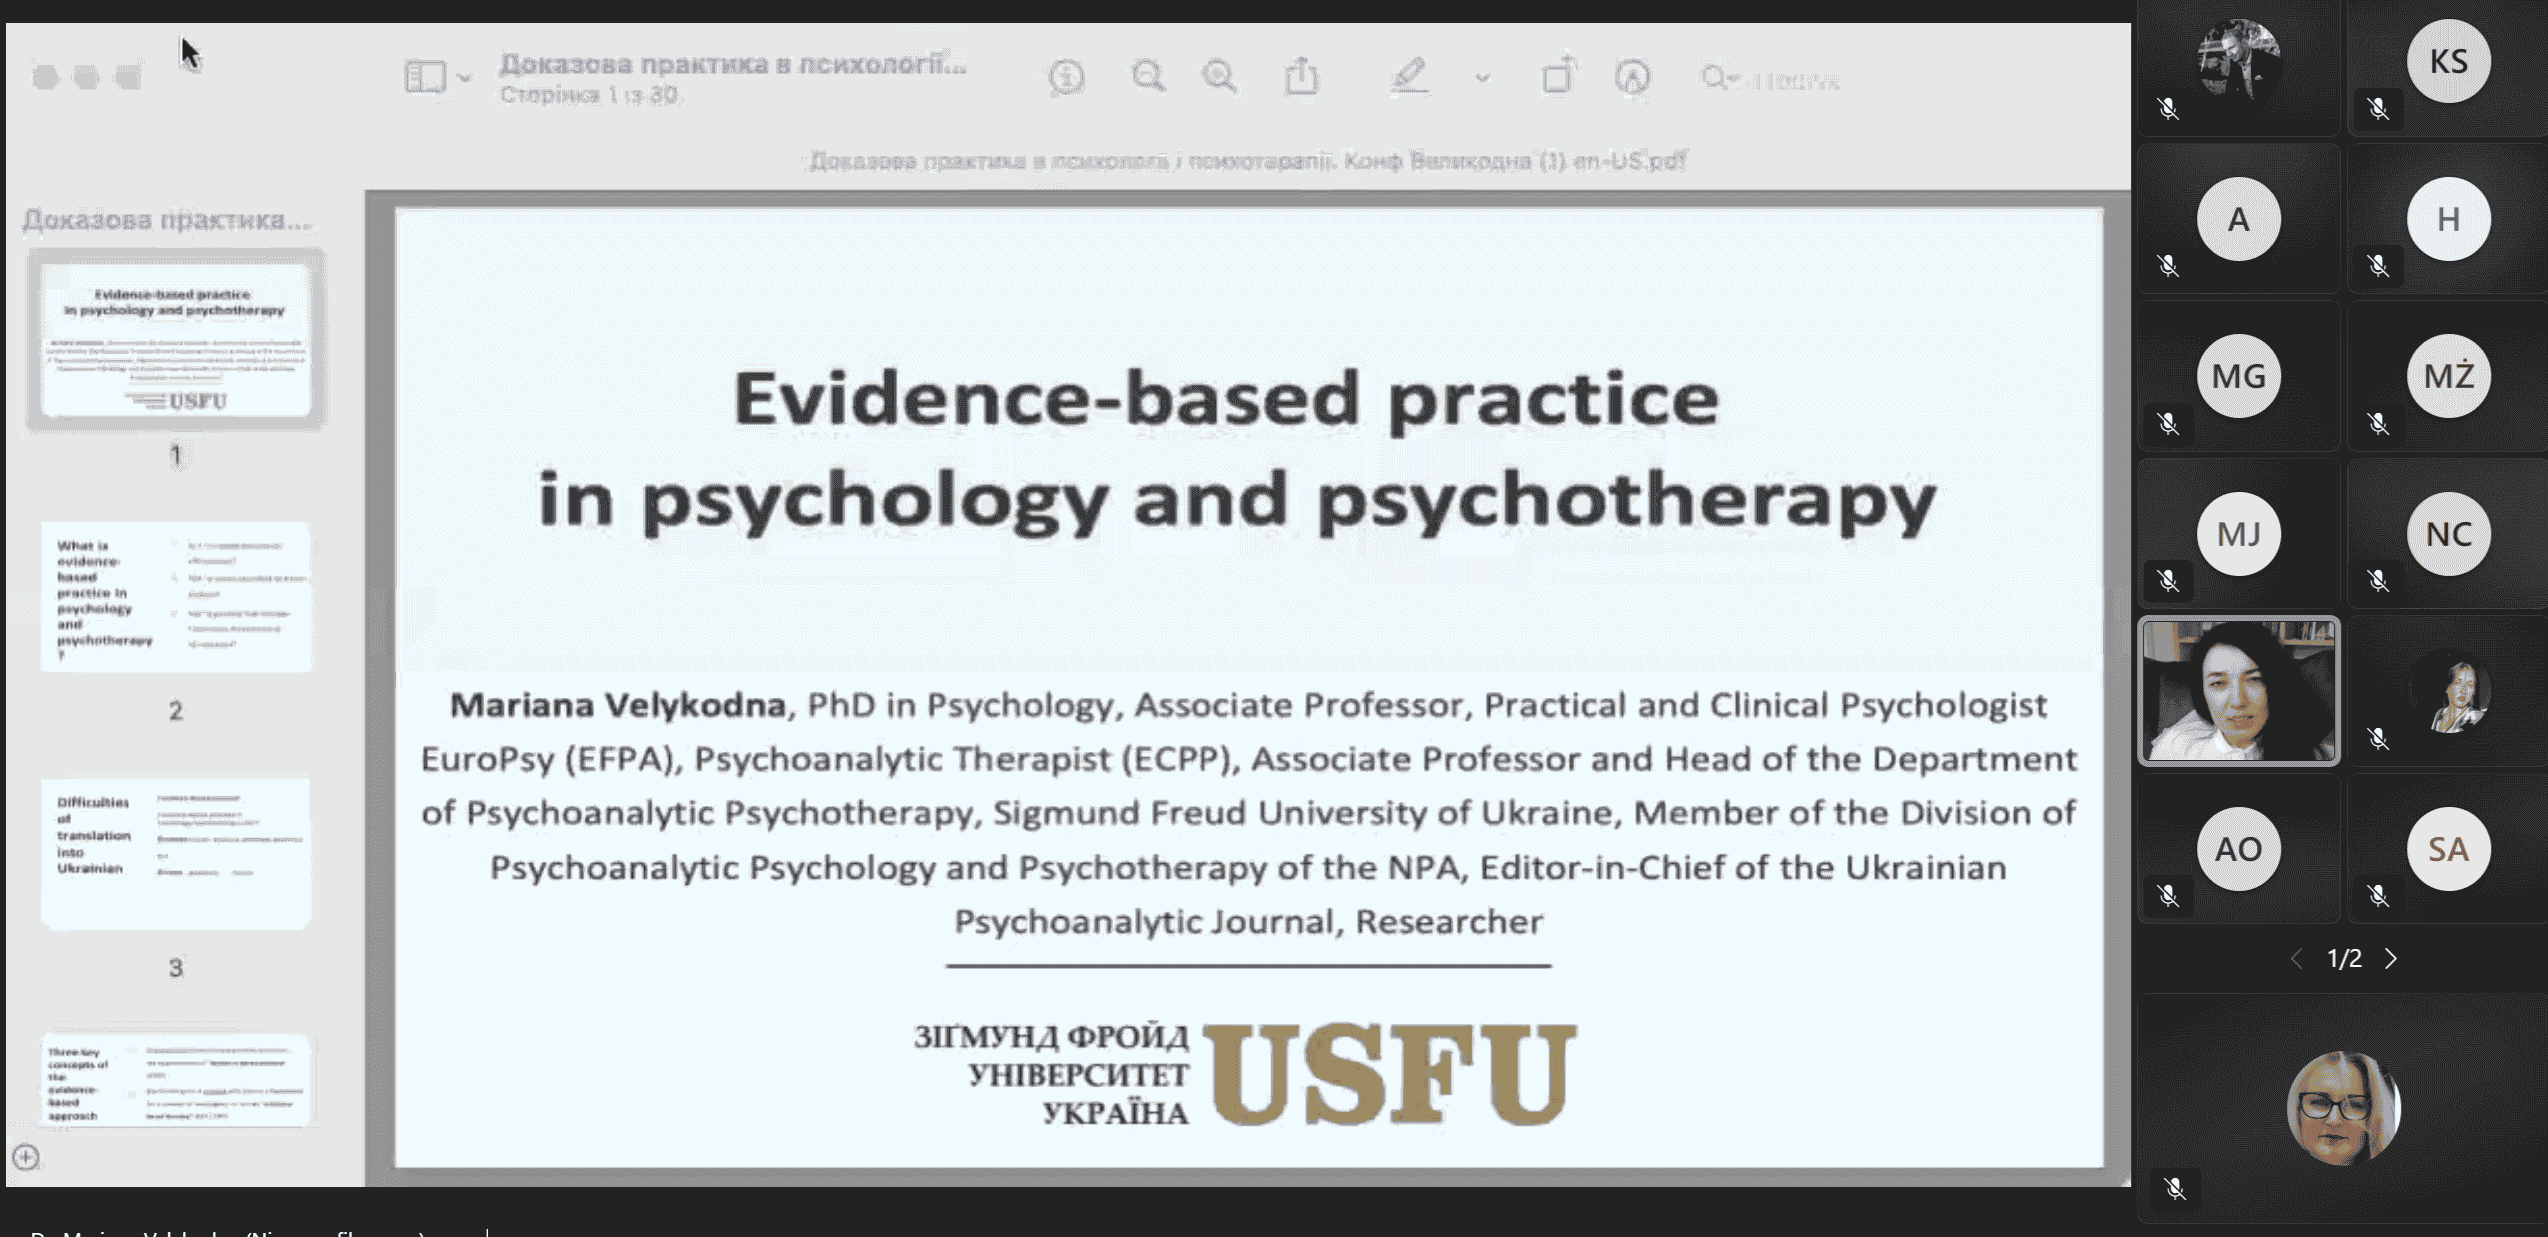Click the SA participant avatar
The height and width of the screenshot is (1237, 2548).
tap(2448, 849)
